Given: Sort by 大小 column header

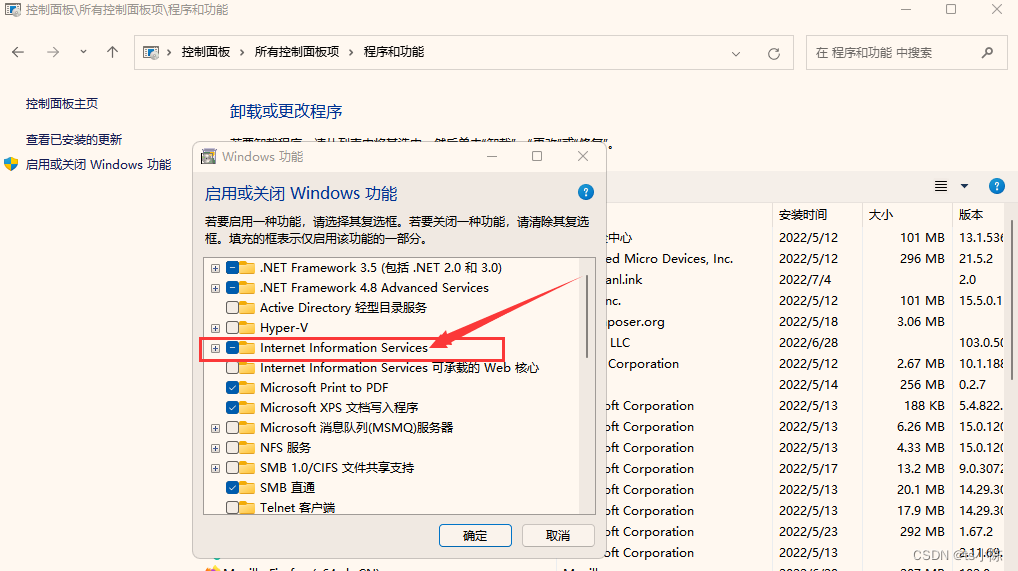Looking at the screenshot, I should [881, 214].
